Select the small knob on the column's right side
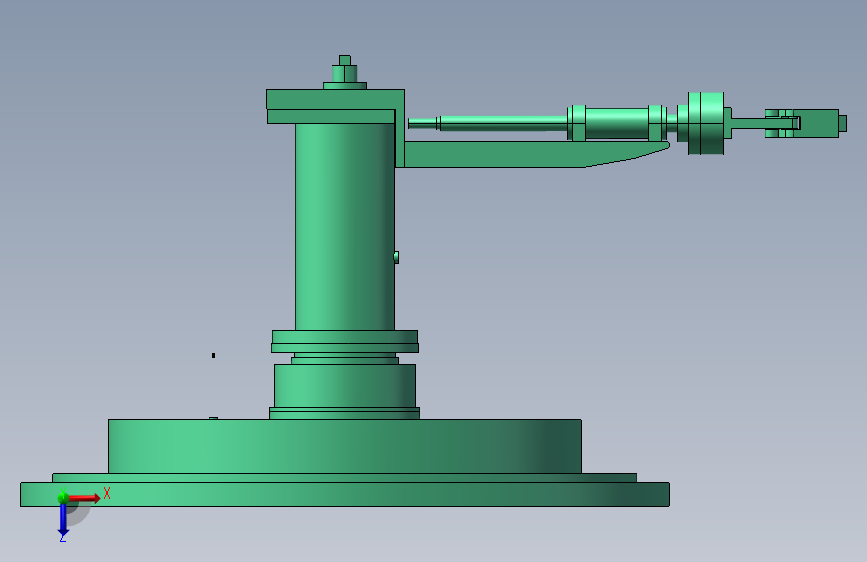 point(396,257)
